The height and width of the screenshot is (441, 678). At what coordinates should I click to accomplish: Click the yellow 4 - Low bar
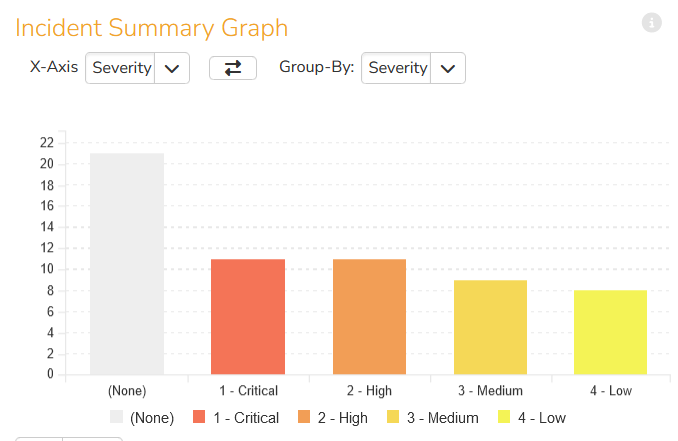point(610,332)
